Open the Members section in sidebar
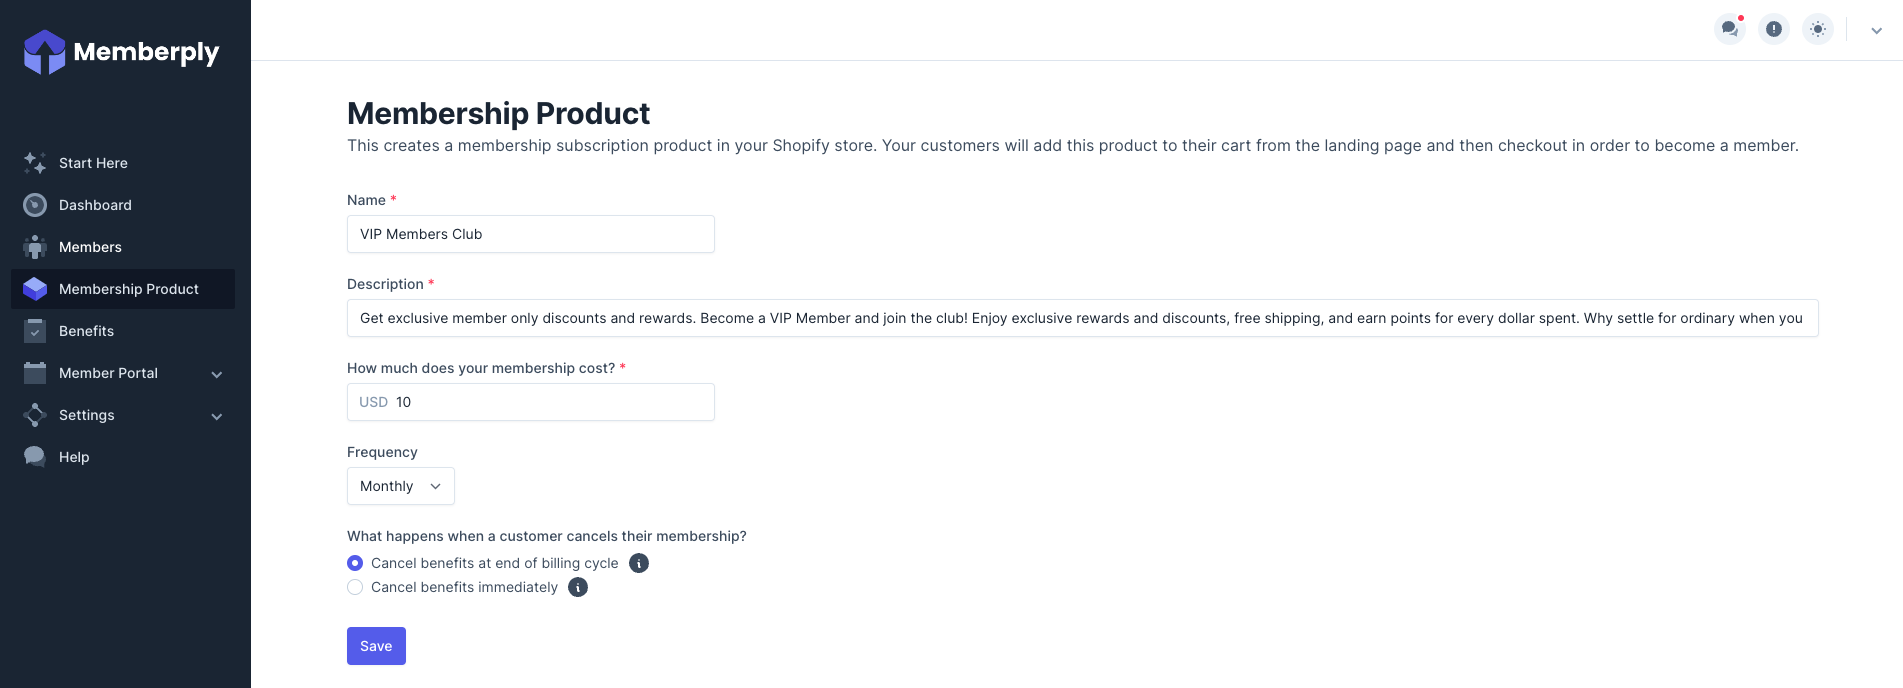The image size is (1903, 688). (91, 247)
